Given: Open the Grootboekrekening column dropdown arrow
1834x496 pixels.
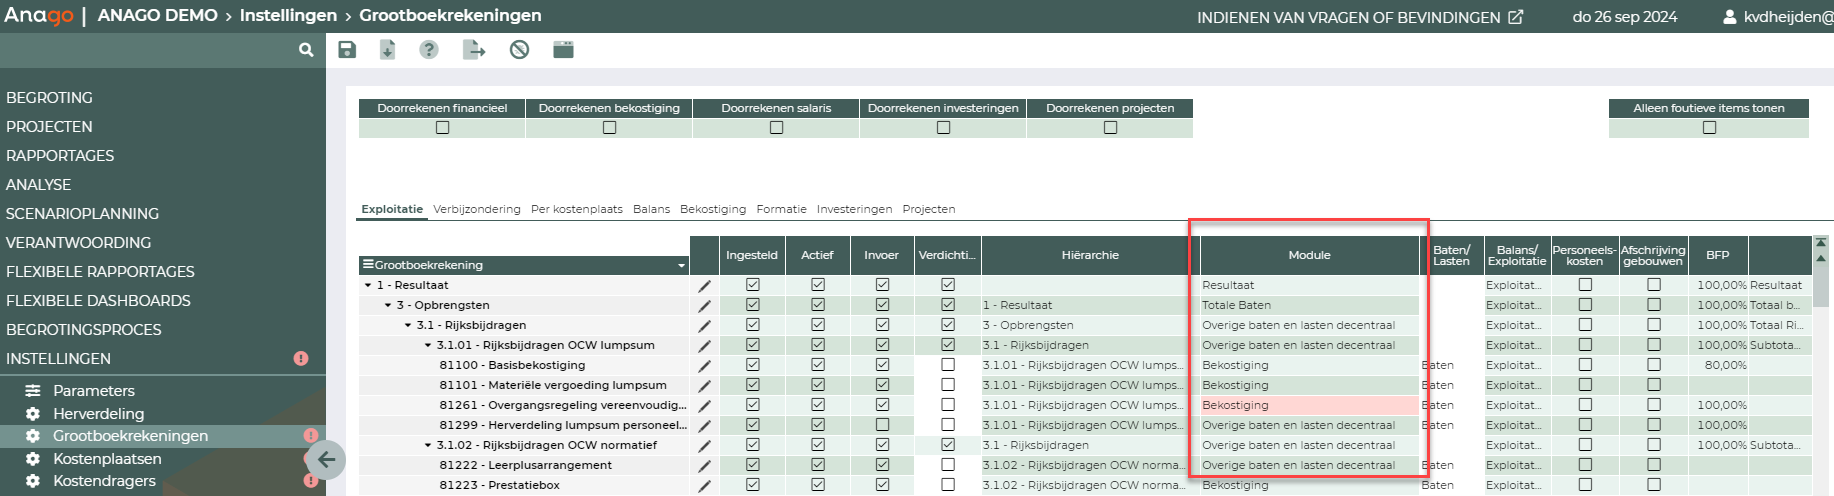Looking at the screenshot, I should [682, 266].
